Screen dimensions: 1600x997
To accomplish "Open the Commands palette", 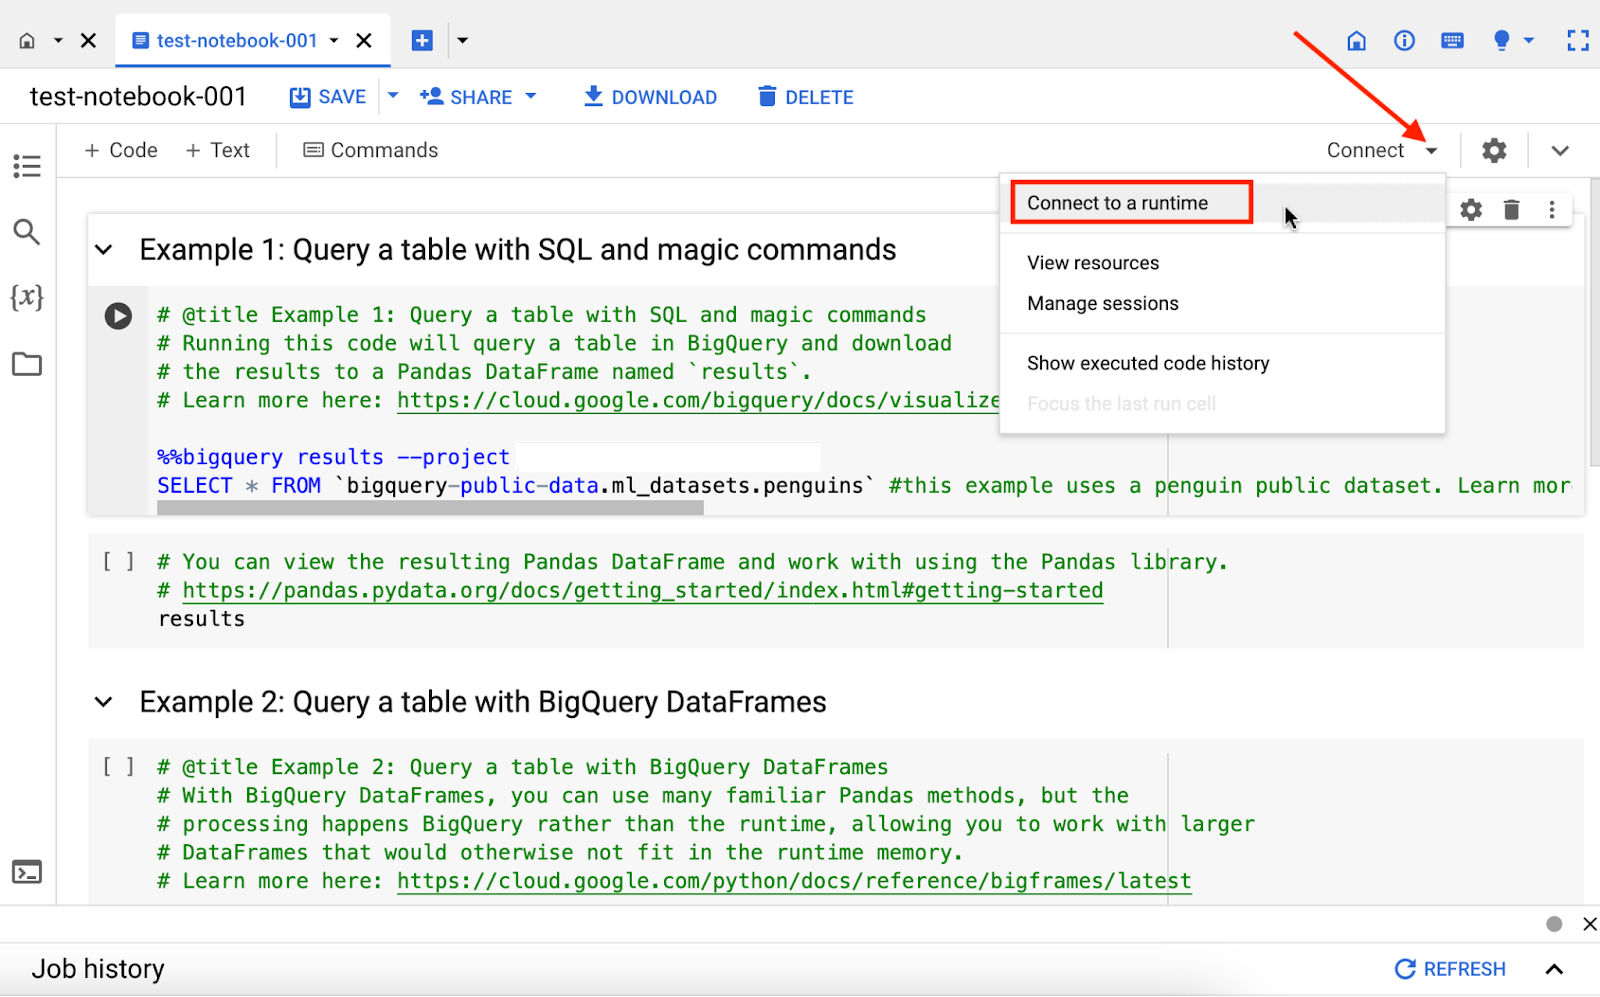I will click(371, 150).
